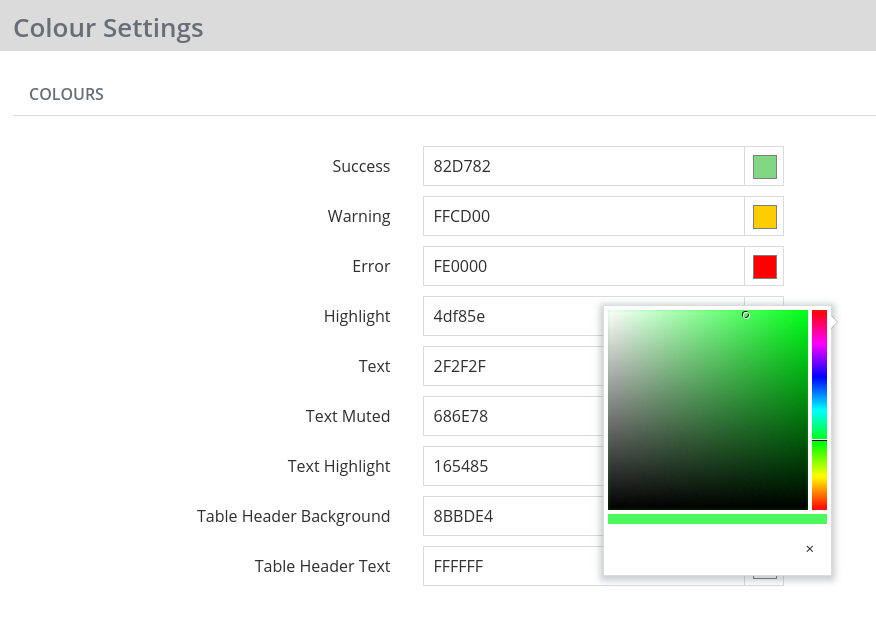This screenshot has width=876, height=627.
Task: Click the colour picker selection circle marker
Action: coord(745,315)
